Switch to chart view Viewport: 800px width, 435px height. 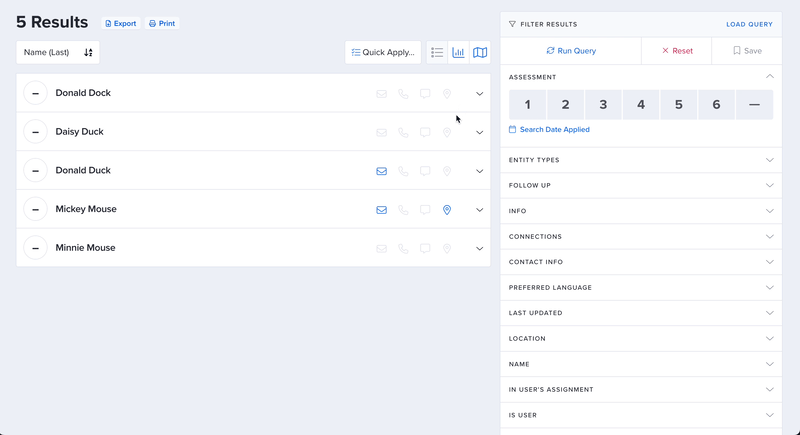pos(458,53)
